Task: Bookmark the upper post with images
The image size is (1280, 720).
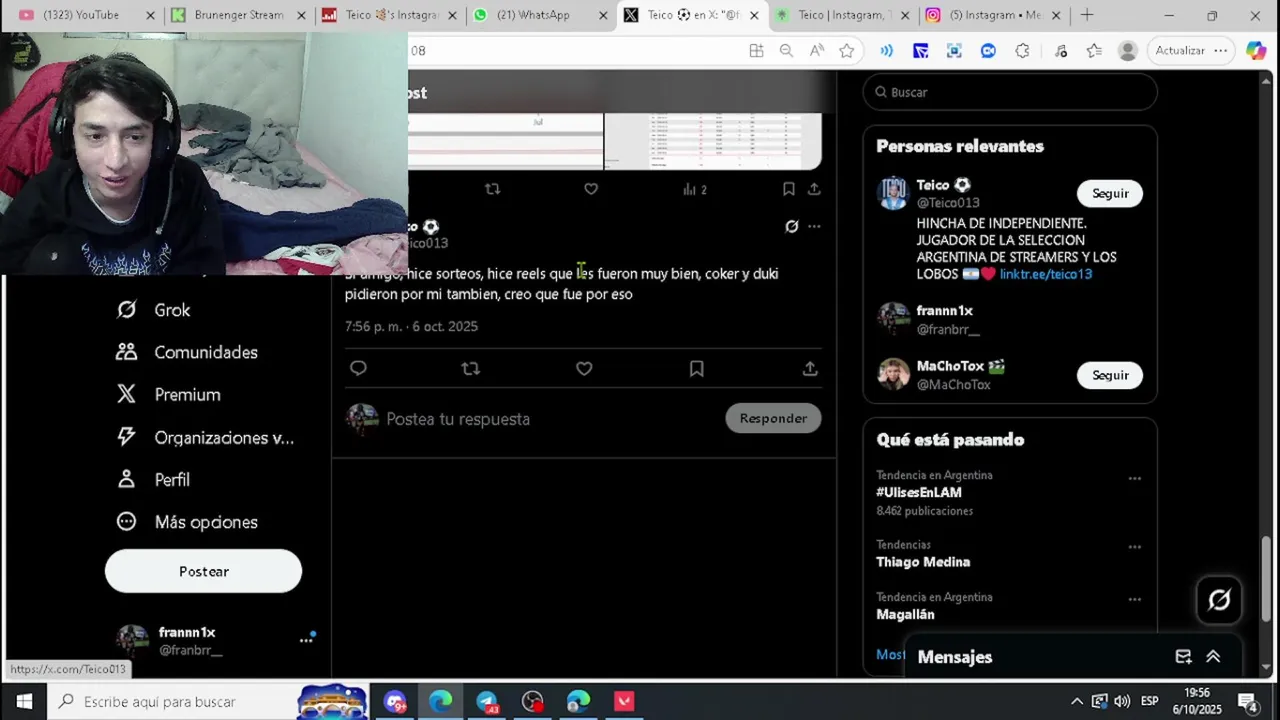Action: coord(788,189)
